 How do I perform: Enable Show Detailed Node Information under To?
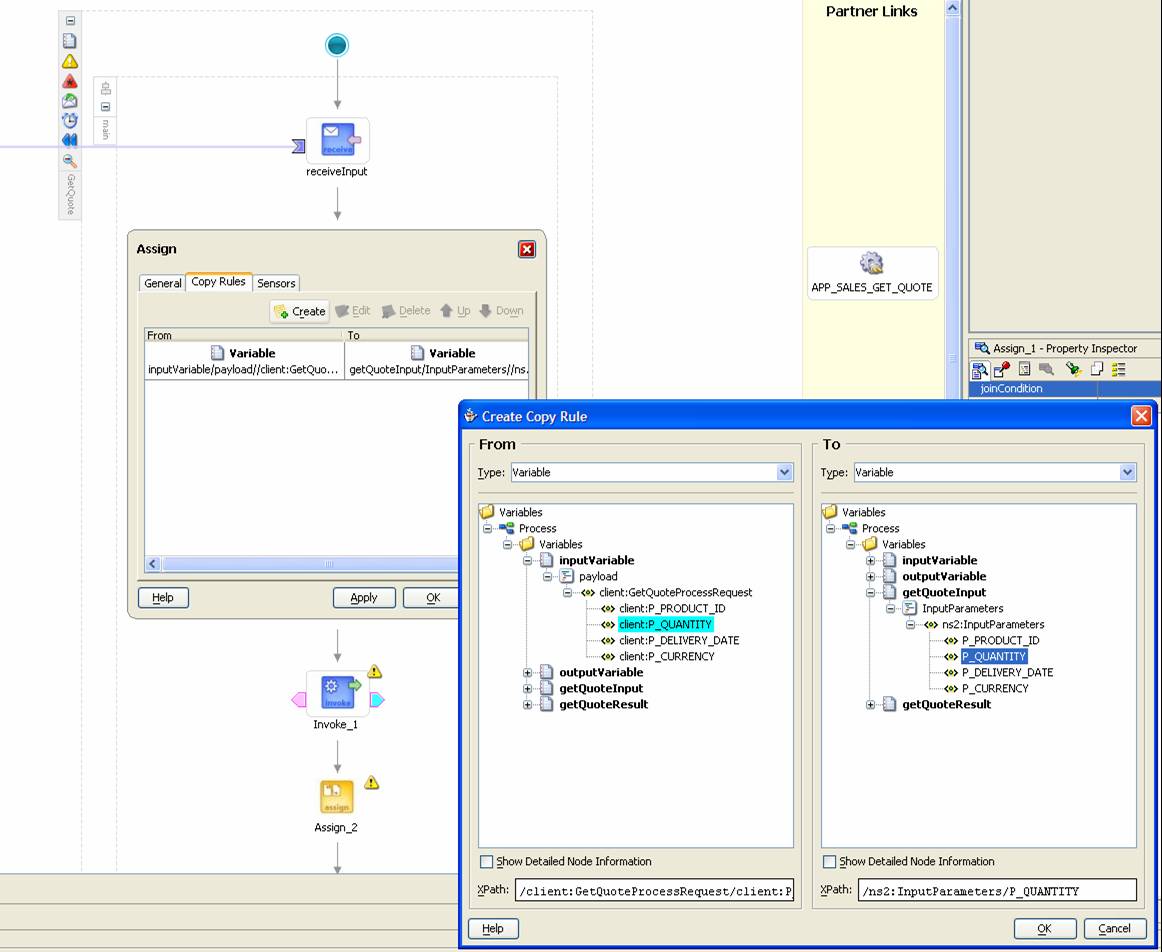pos(830,861)
